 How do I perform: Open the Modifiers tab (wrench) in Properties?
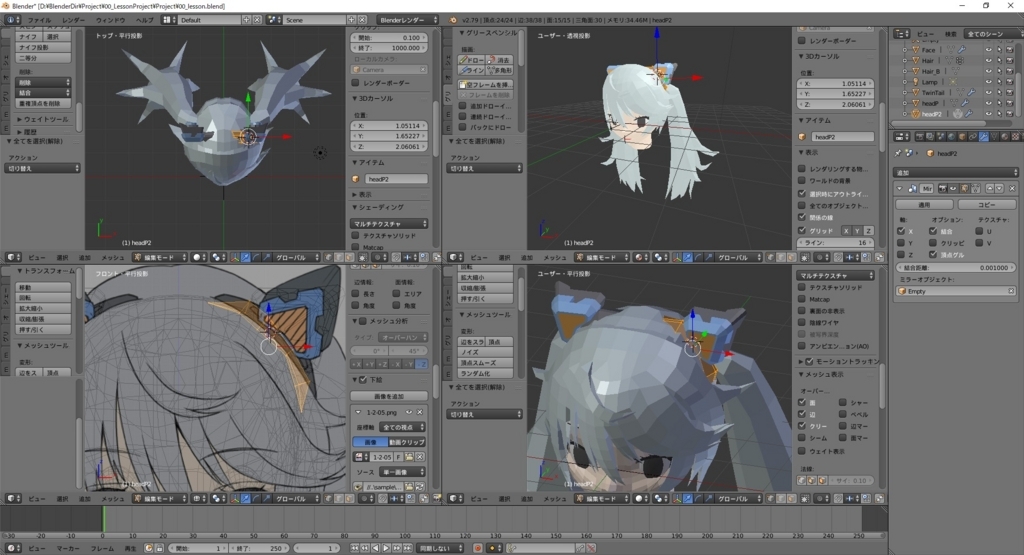point(984,136)
